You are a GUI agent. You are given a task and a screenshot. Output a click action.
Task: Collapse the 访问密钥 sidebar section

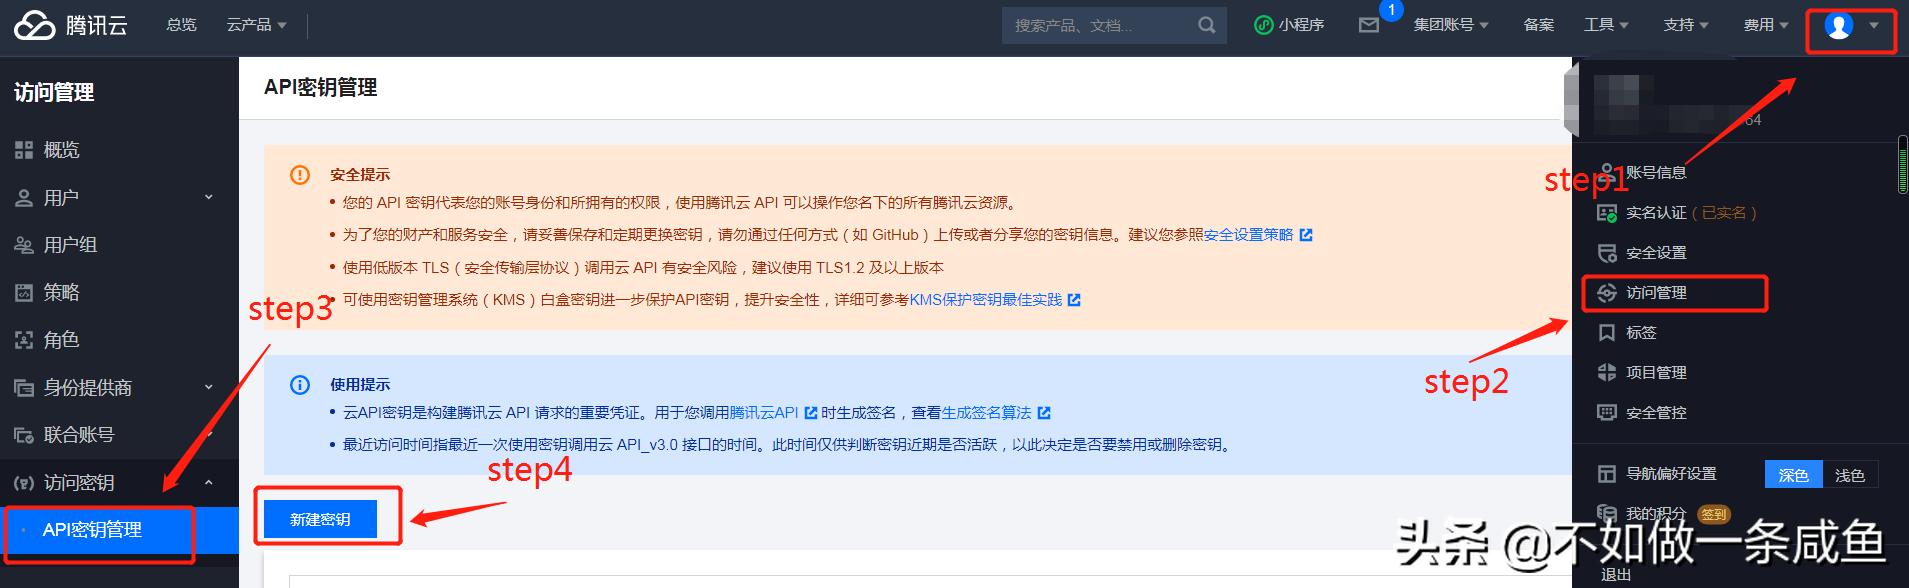[209, 483]
